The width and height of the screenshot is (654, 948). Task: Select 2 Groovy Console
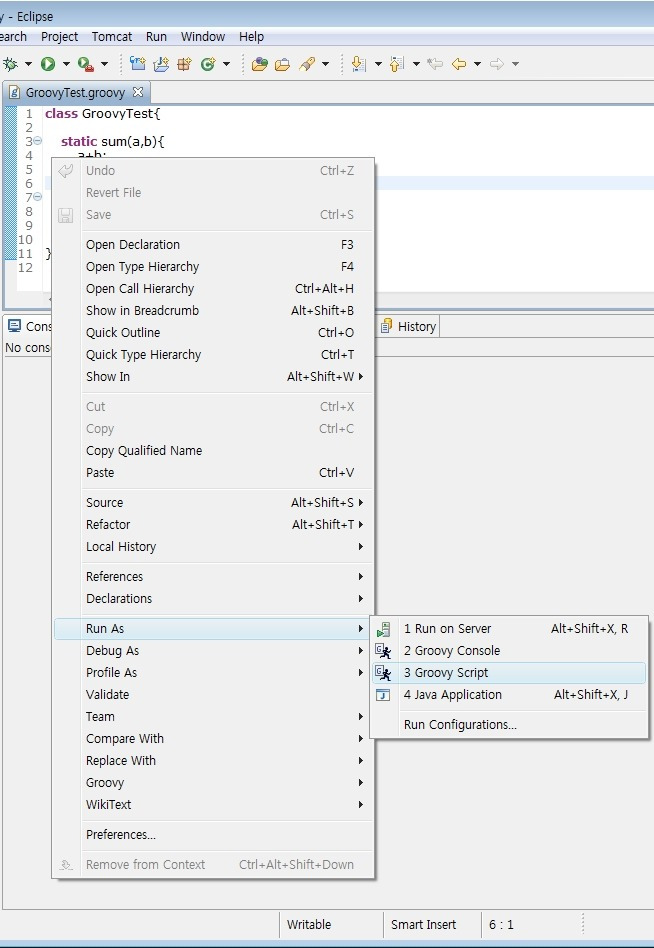pyautogui.click(x=509, y=651)
